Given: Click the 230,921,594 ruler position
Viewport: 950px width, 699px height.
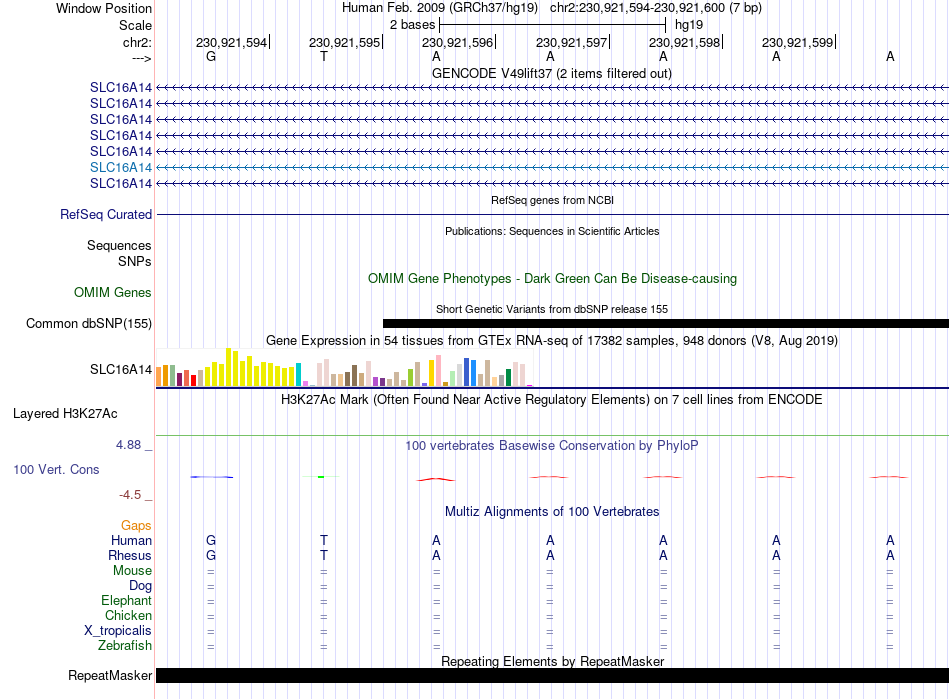Looking at the screenshot, I should click(x=231, y=42).
